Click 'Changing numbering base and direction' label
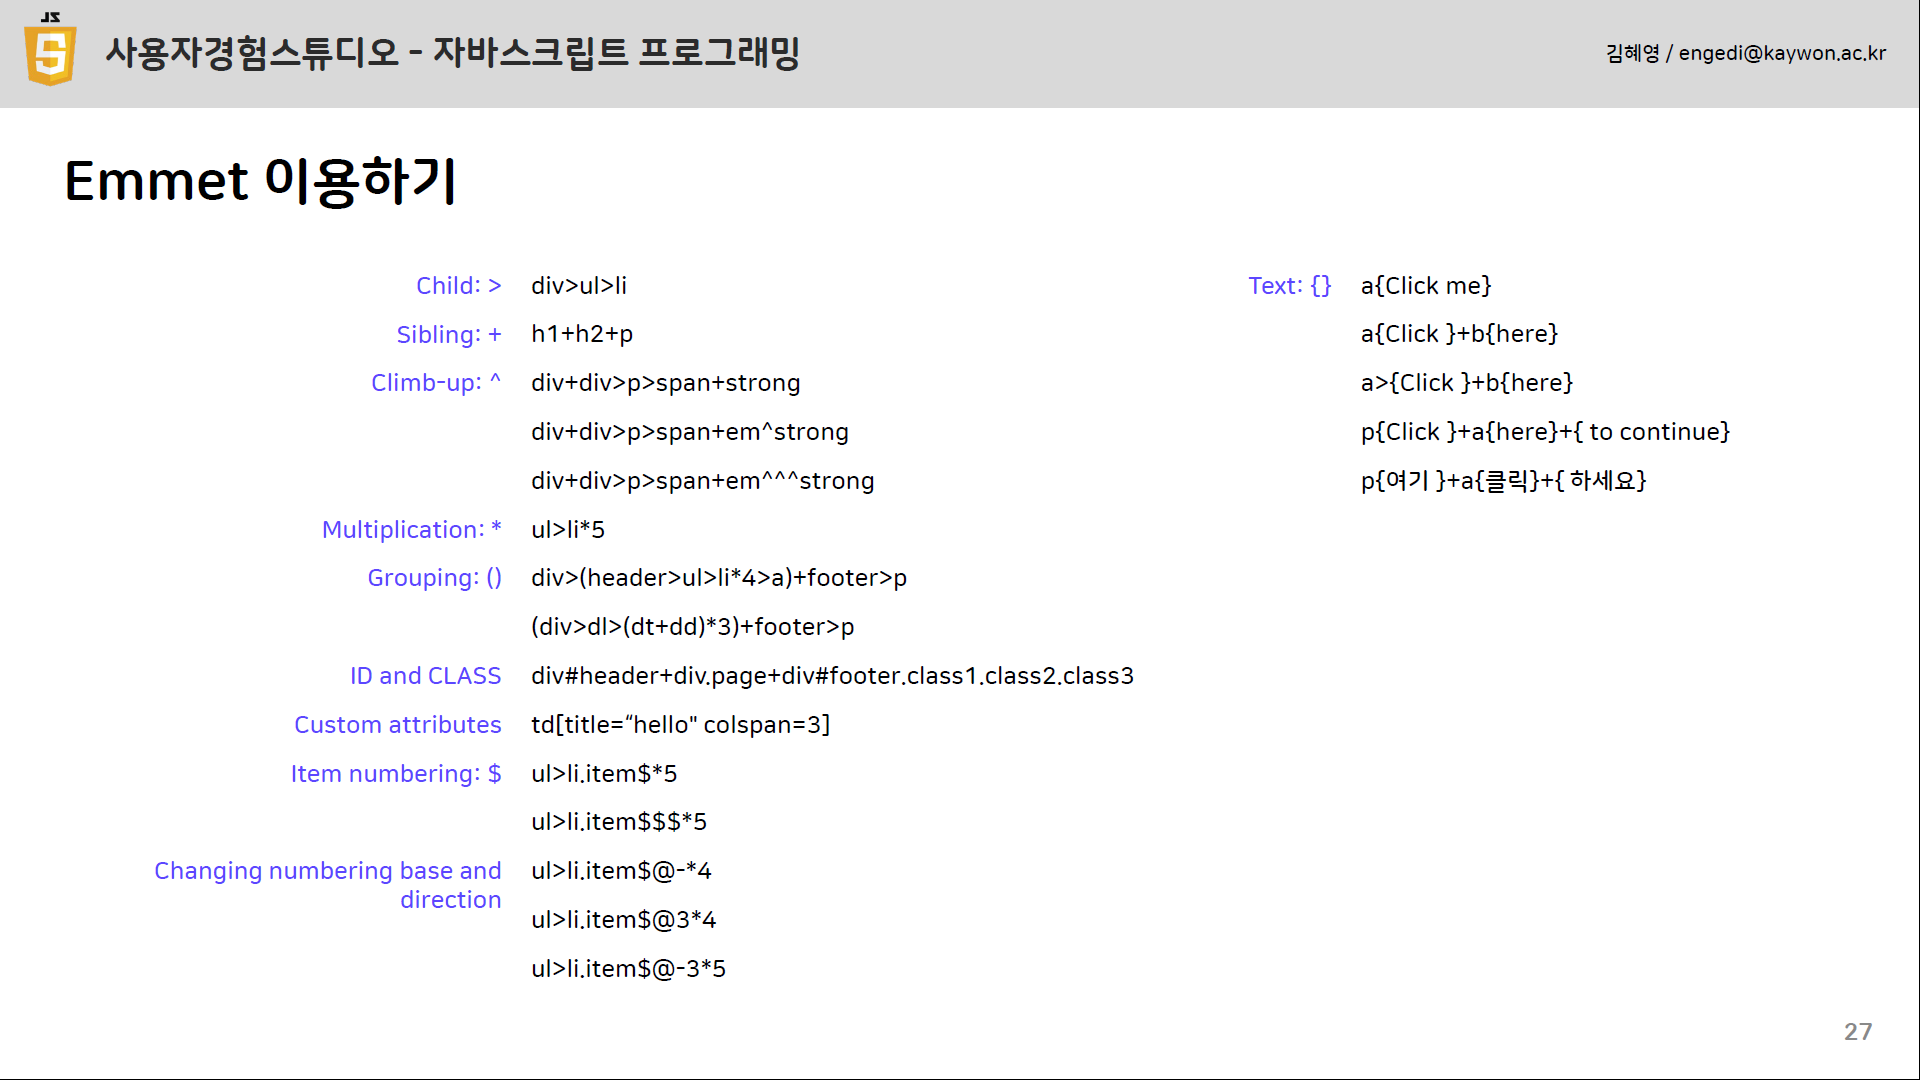The height and width of the screenshot is (1080, 1920). point(327,885)
